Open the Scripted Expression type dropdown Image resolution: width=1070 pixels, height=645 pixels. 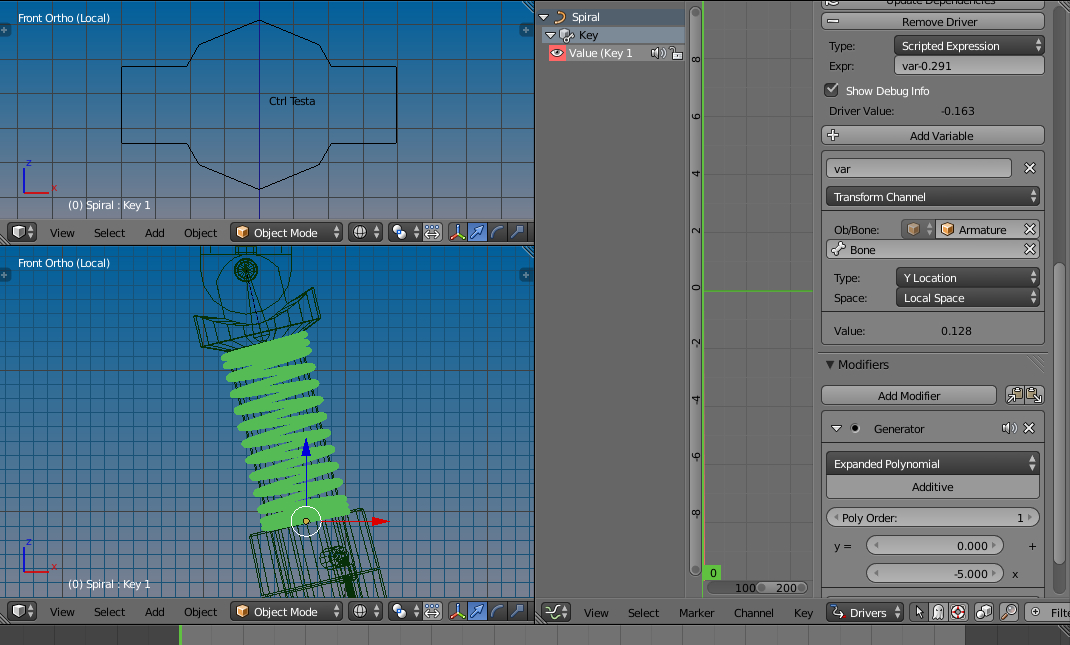tap(969, 46)
